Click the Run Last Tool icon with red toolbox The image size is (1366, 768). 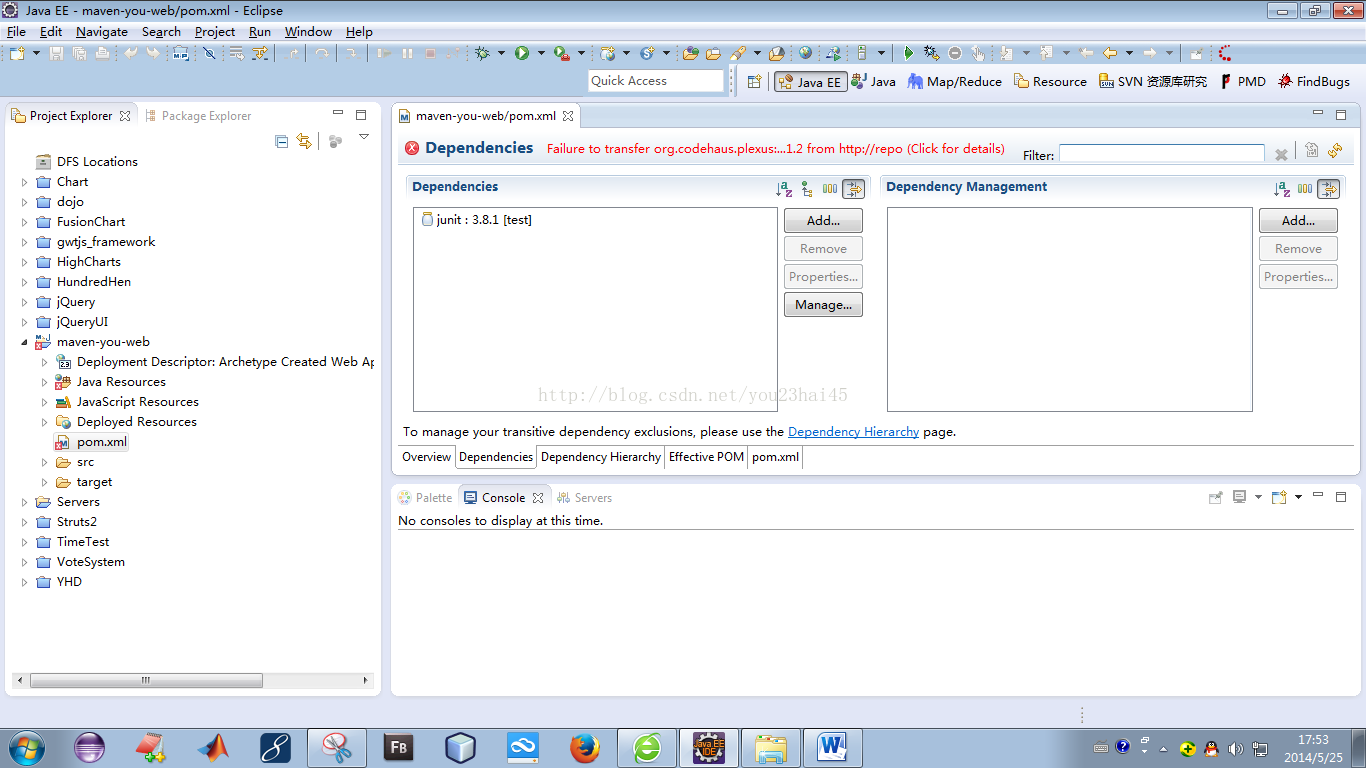point(562,53)
